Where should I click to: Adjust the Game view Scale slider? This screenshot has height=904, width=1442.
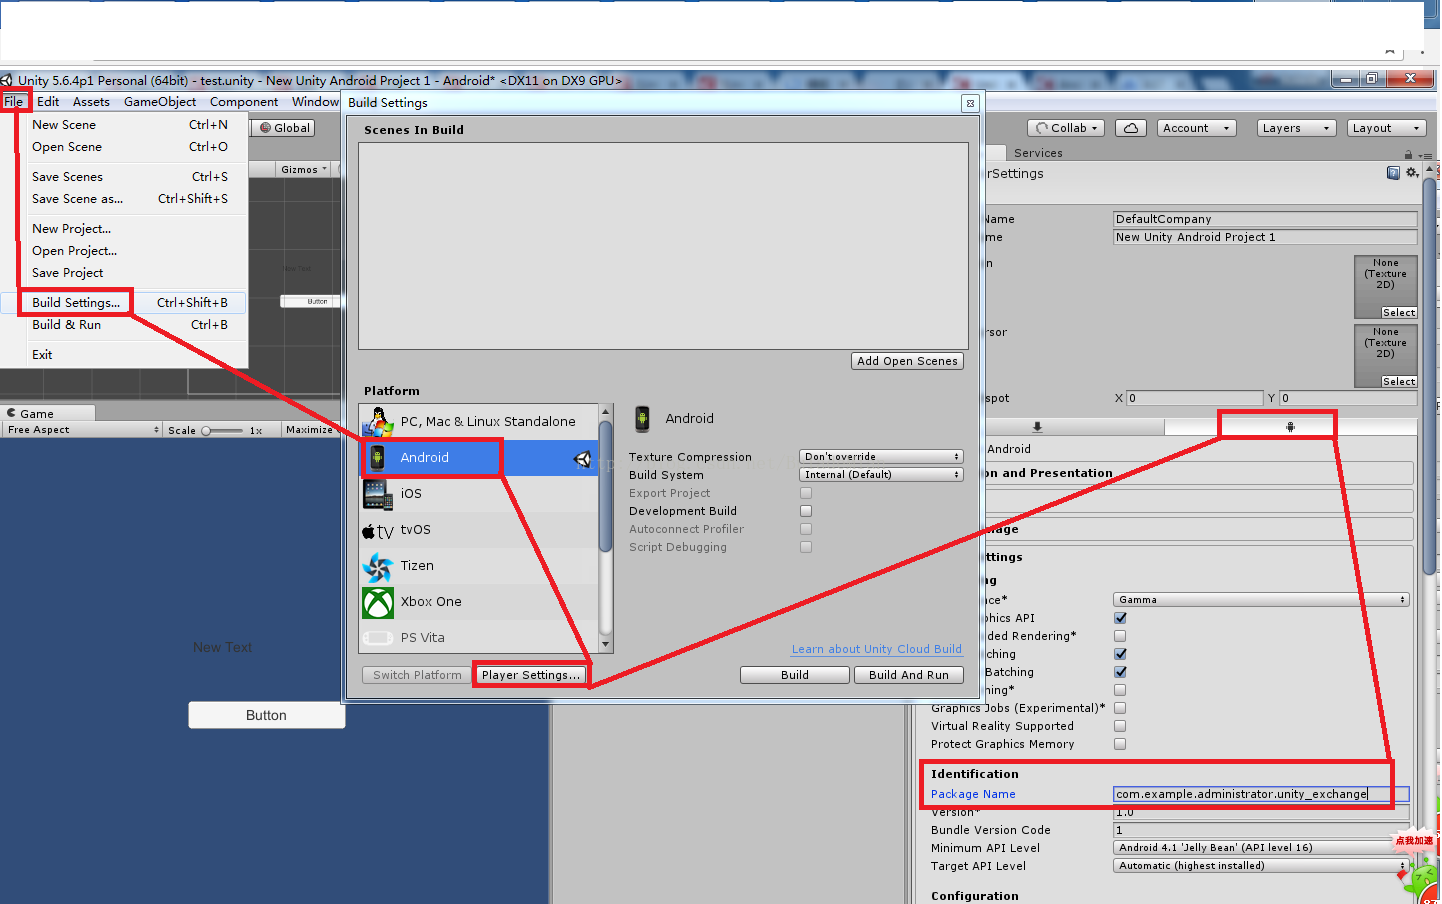click(222, 431)
